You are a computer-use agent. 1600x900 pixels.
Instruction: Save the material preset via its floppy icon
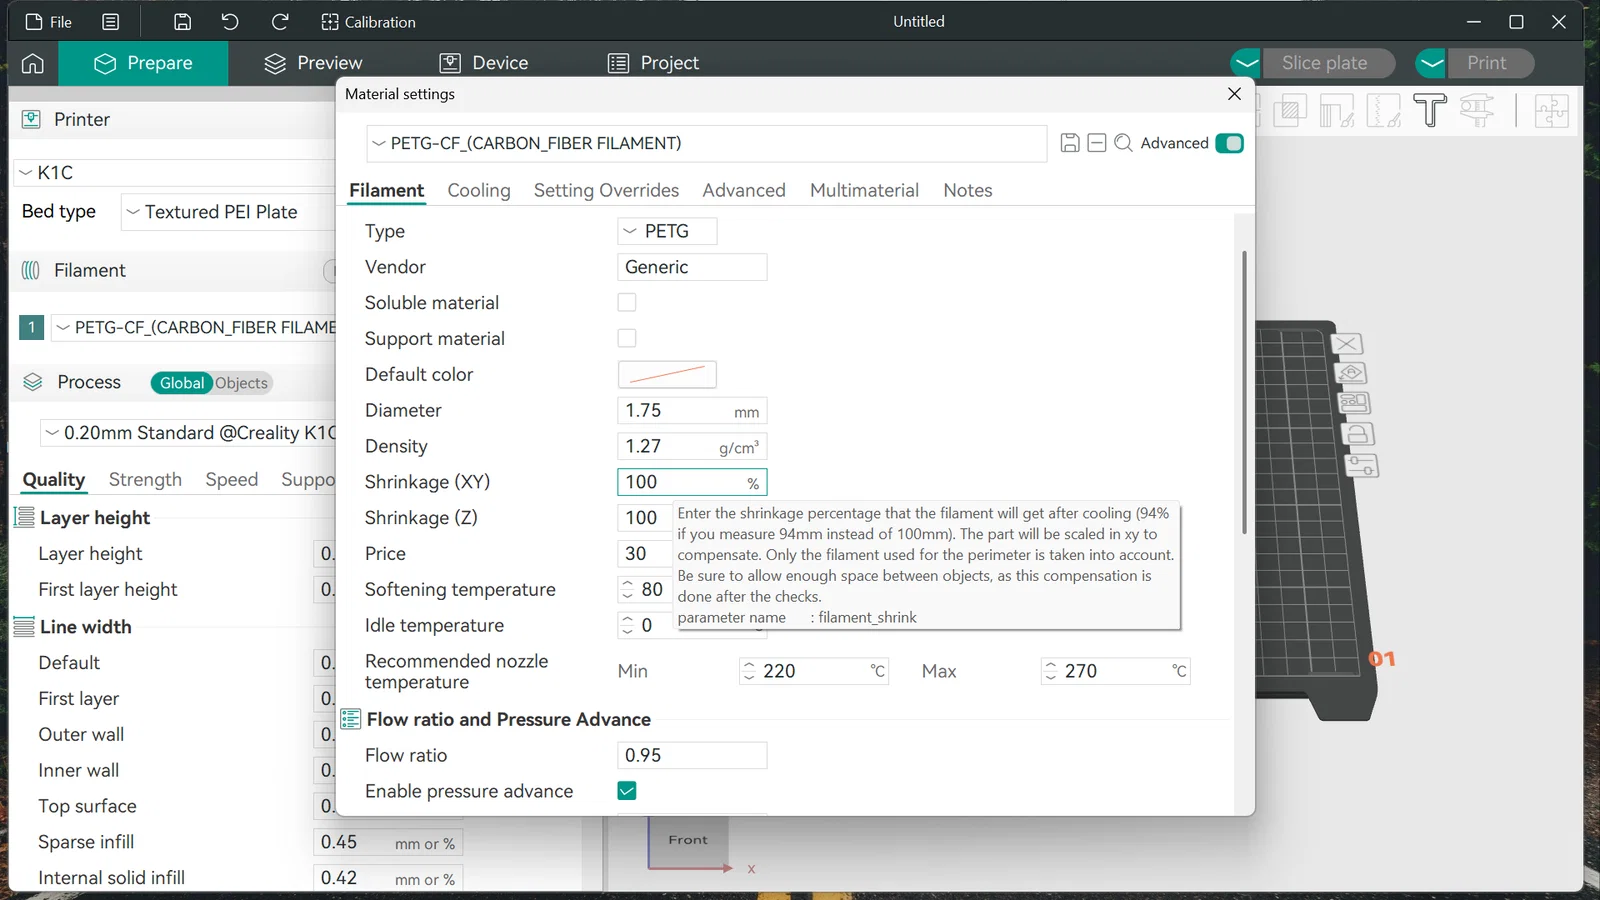pos(1069,143)
